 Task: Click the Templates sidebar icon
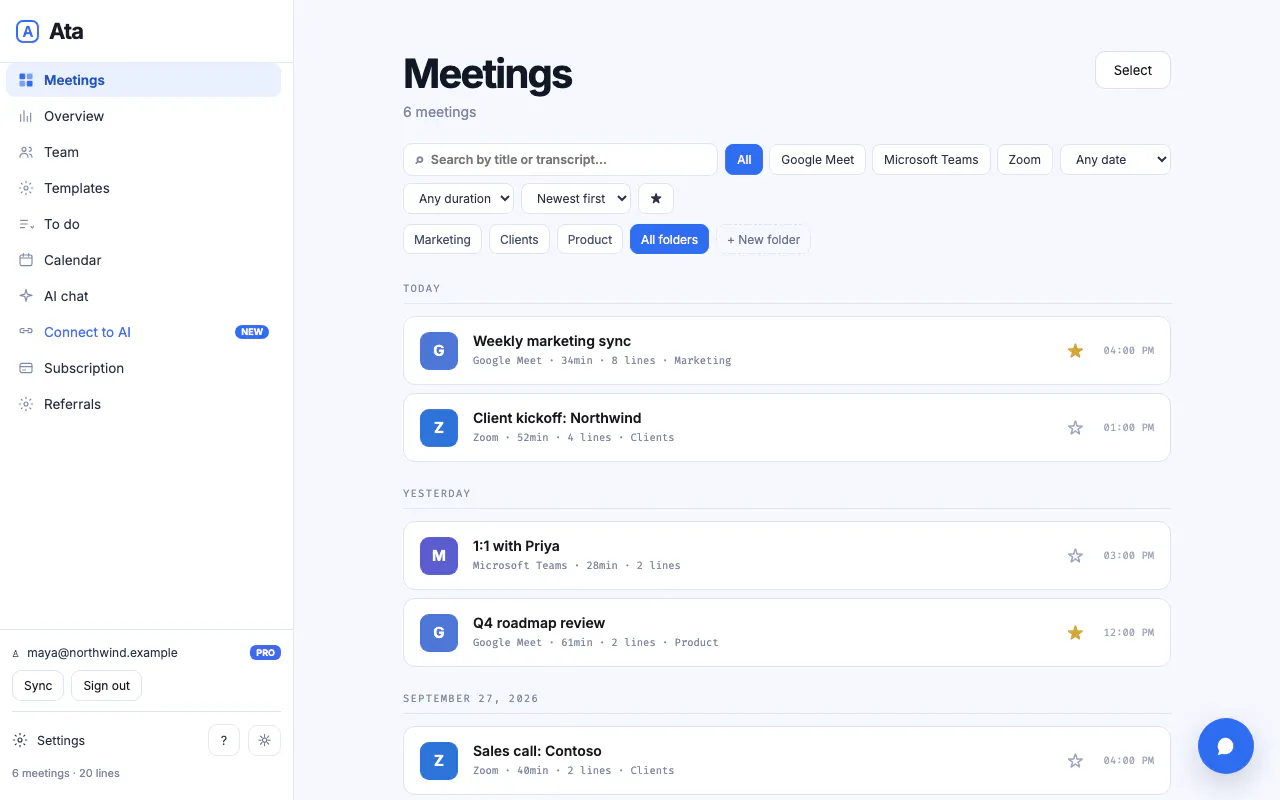pyautogui.click(x=26, y=188)
